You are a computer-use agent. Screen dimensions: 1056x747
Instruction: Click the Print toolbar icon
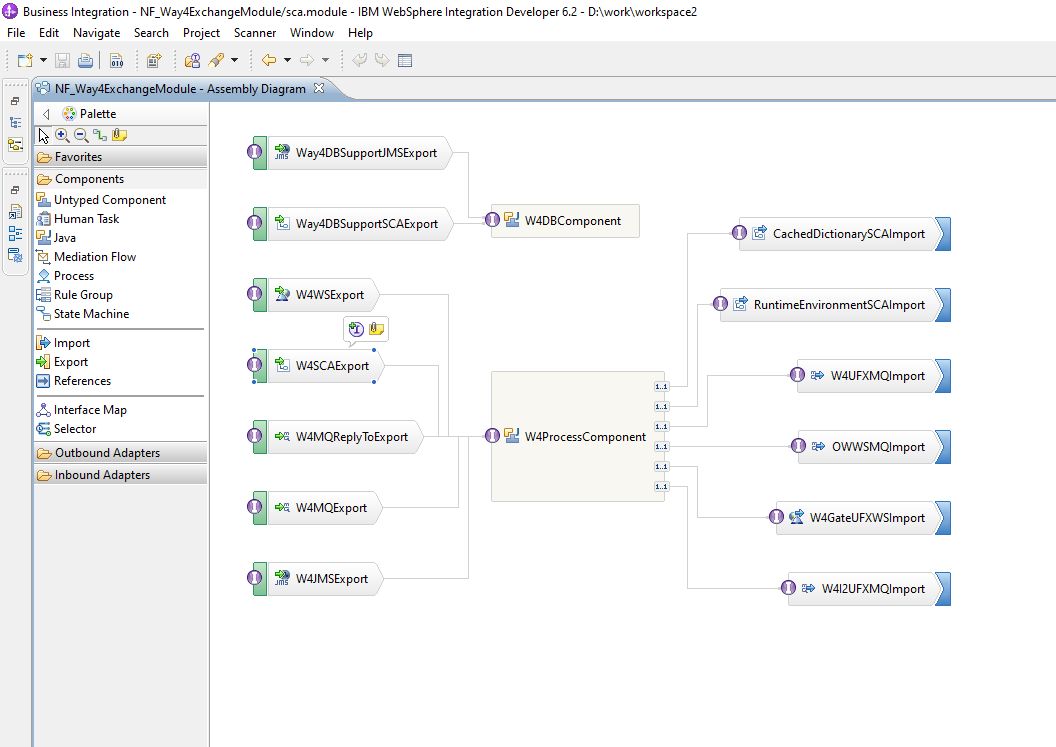86,61
